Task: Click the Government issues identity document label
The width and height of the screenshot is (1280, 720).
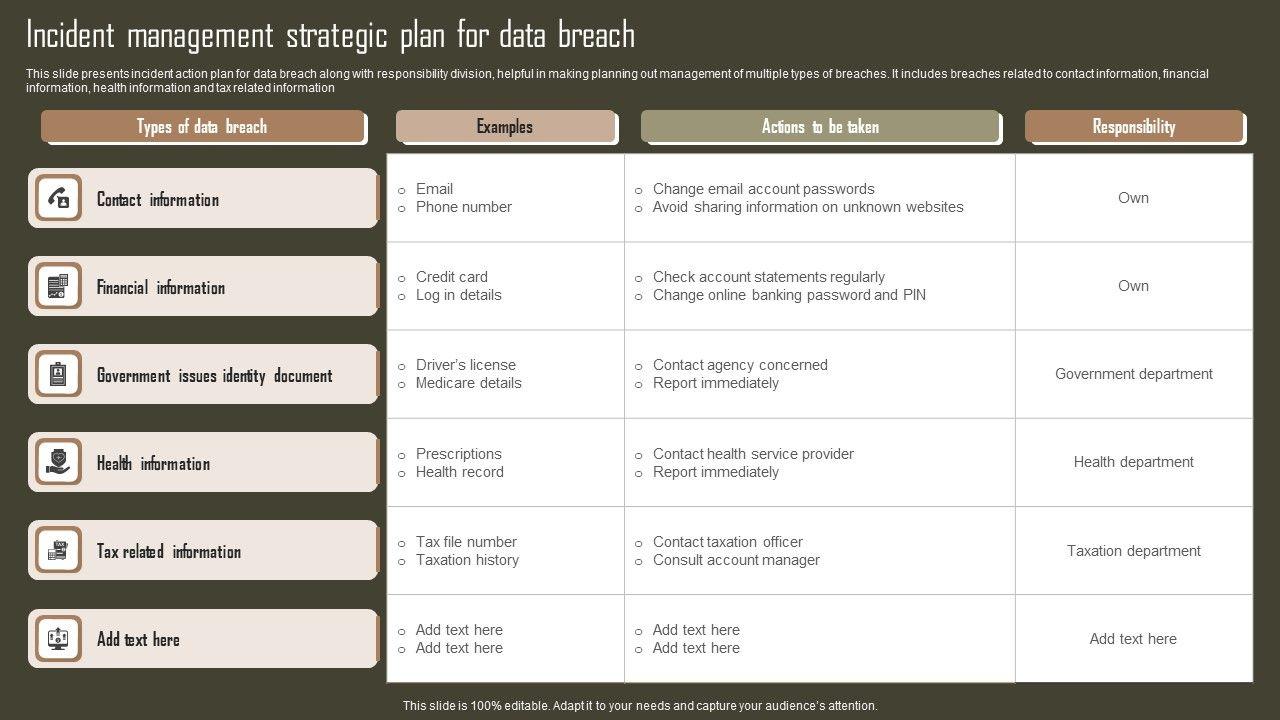Action: [214, 376]
